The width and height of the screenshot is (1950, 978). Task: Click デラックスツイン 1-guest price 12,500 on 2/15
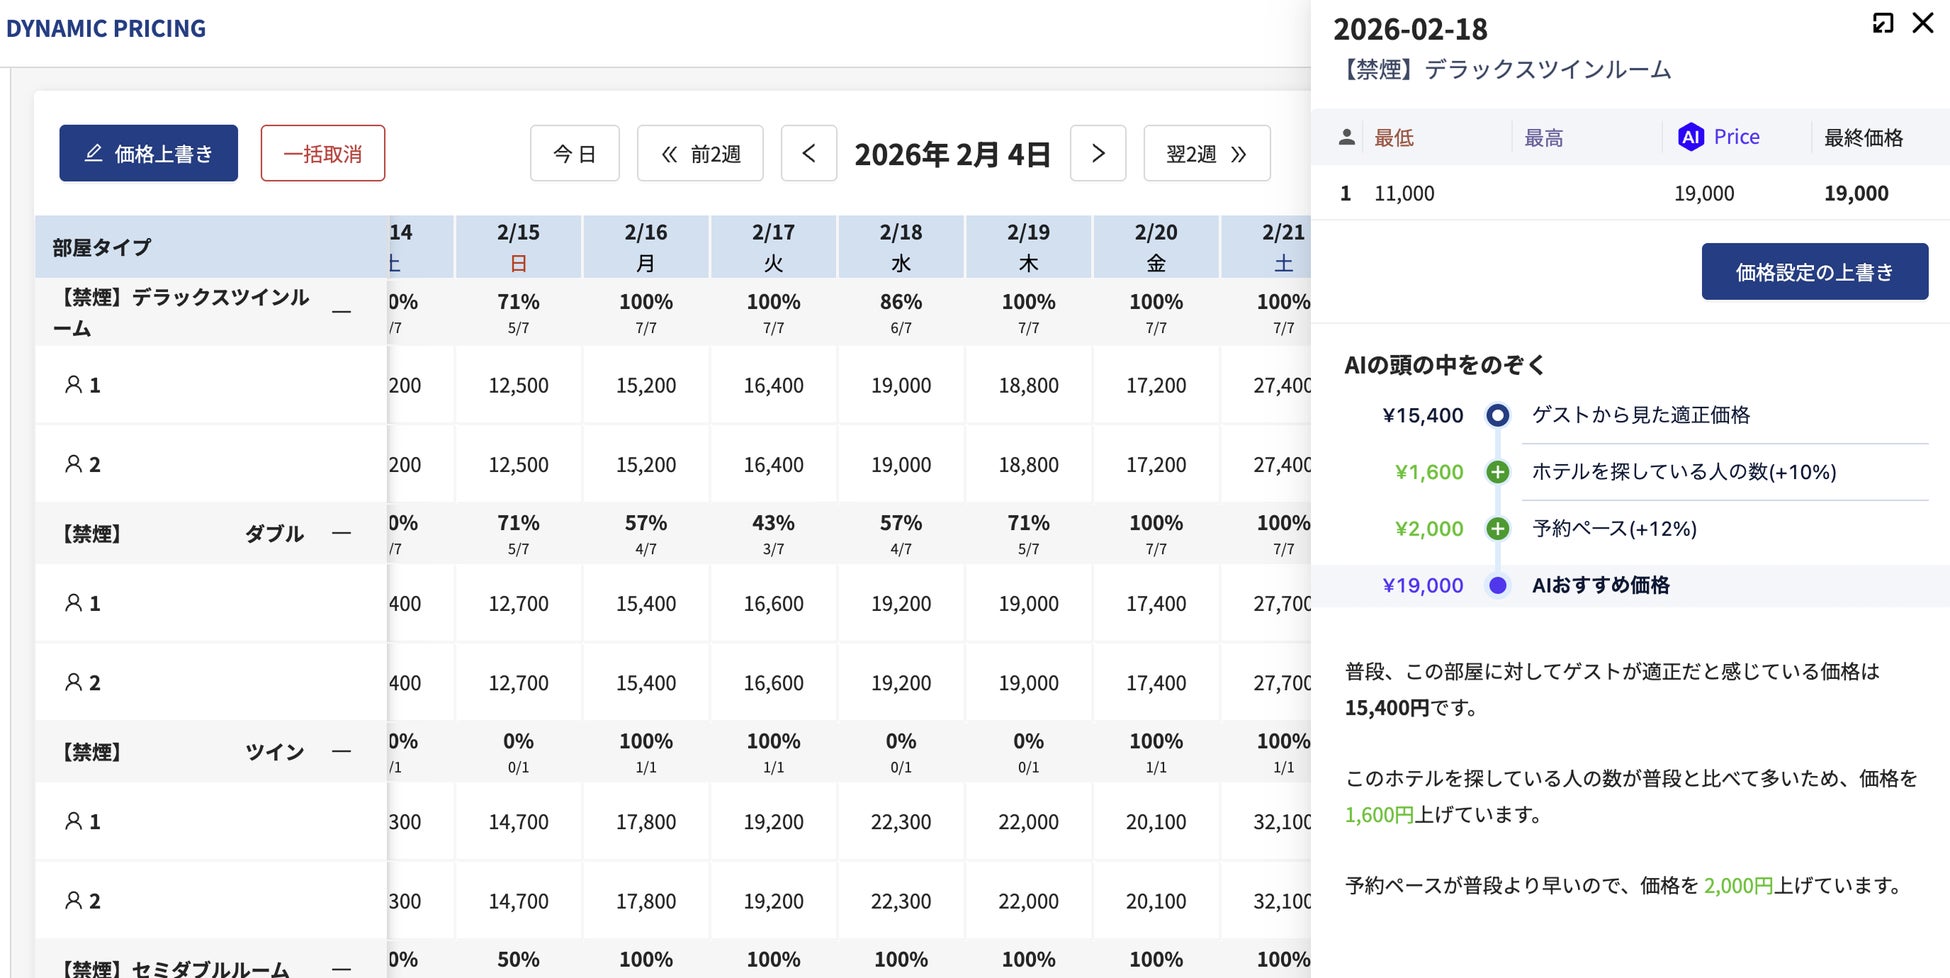[x=518, y=385]
